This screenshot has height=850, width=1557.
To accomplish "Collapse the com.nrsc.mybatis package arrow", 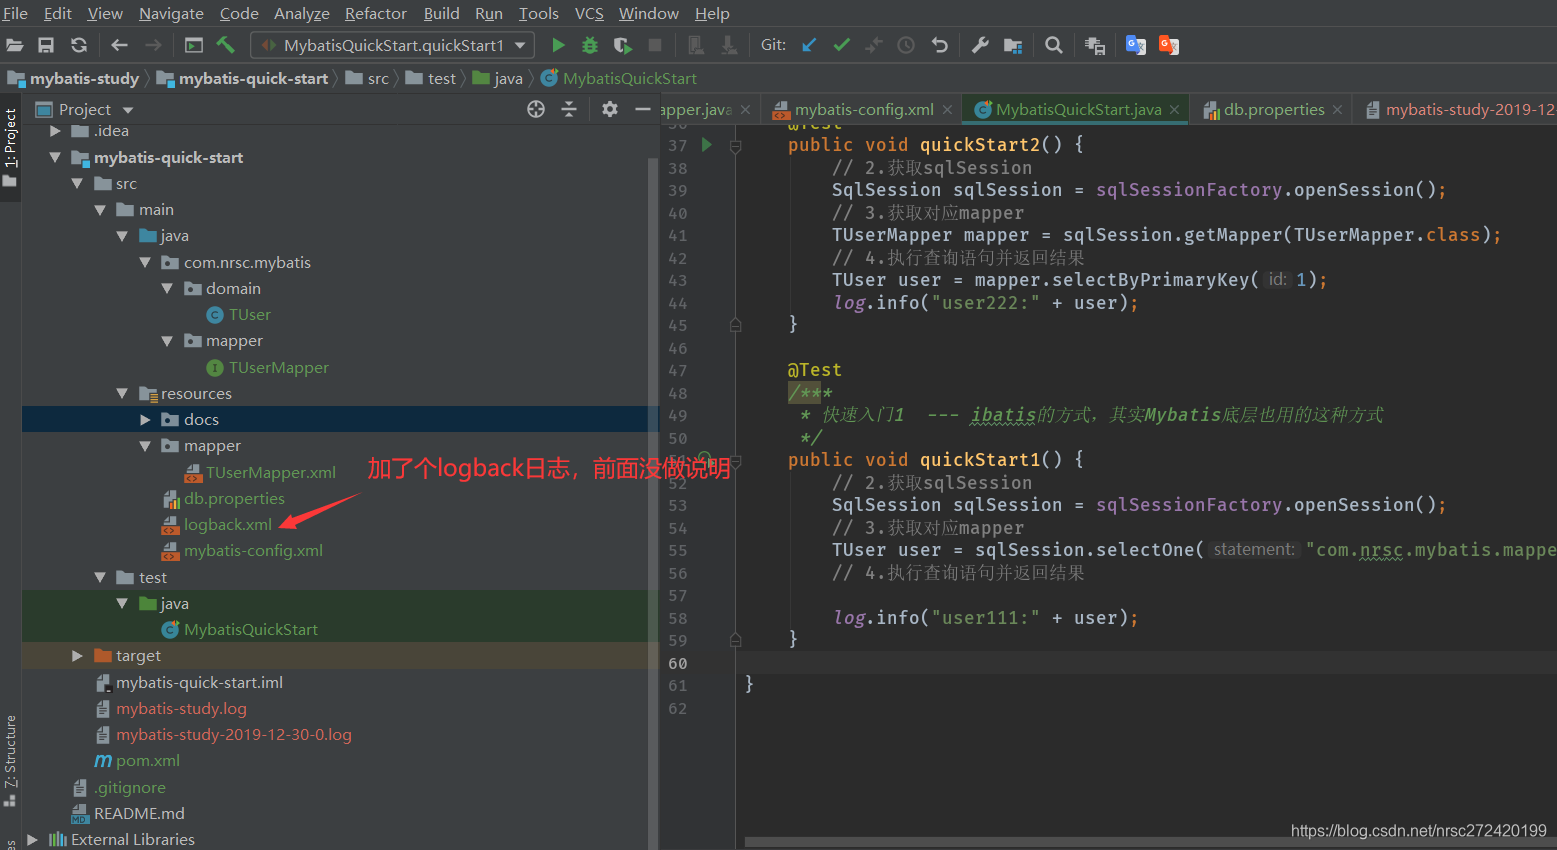I will pos(145,262).
